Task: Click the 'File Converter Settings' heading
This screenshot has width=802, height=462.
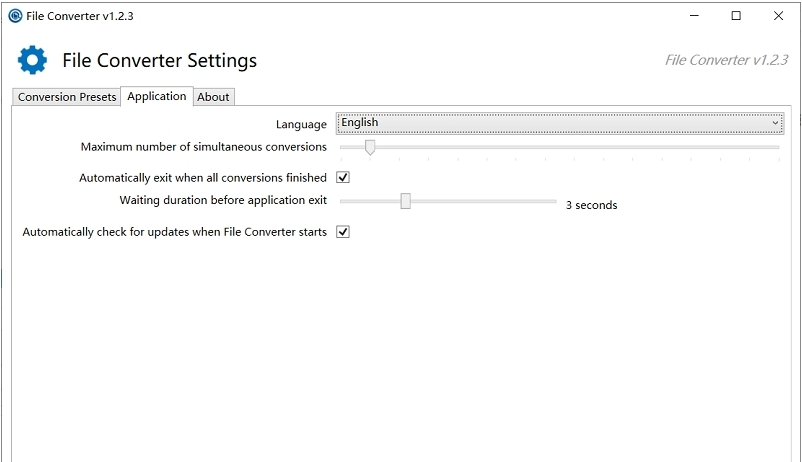Action: click(x=160, y=60)
